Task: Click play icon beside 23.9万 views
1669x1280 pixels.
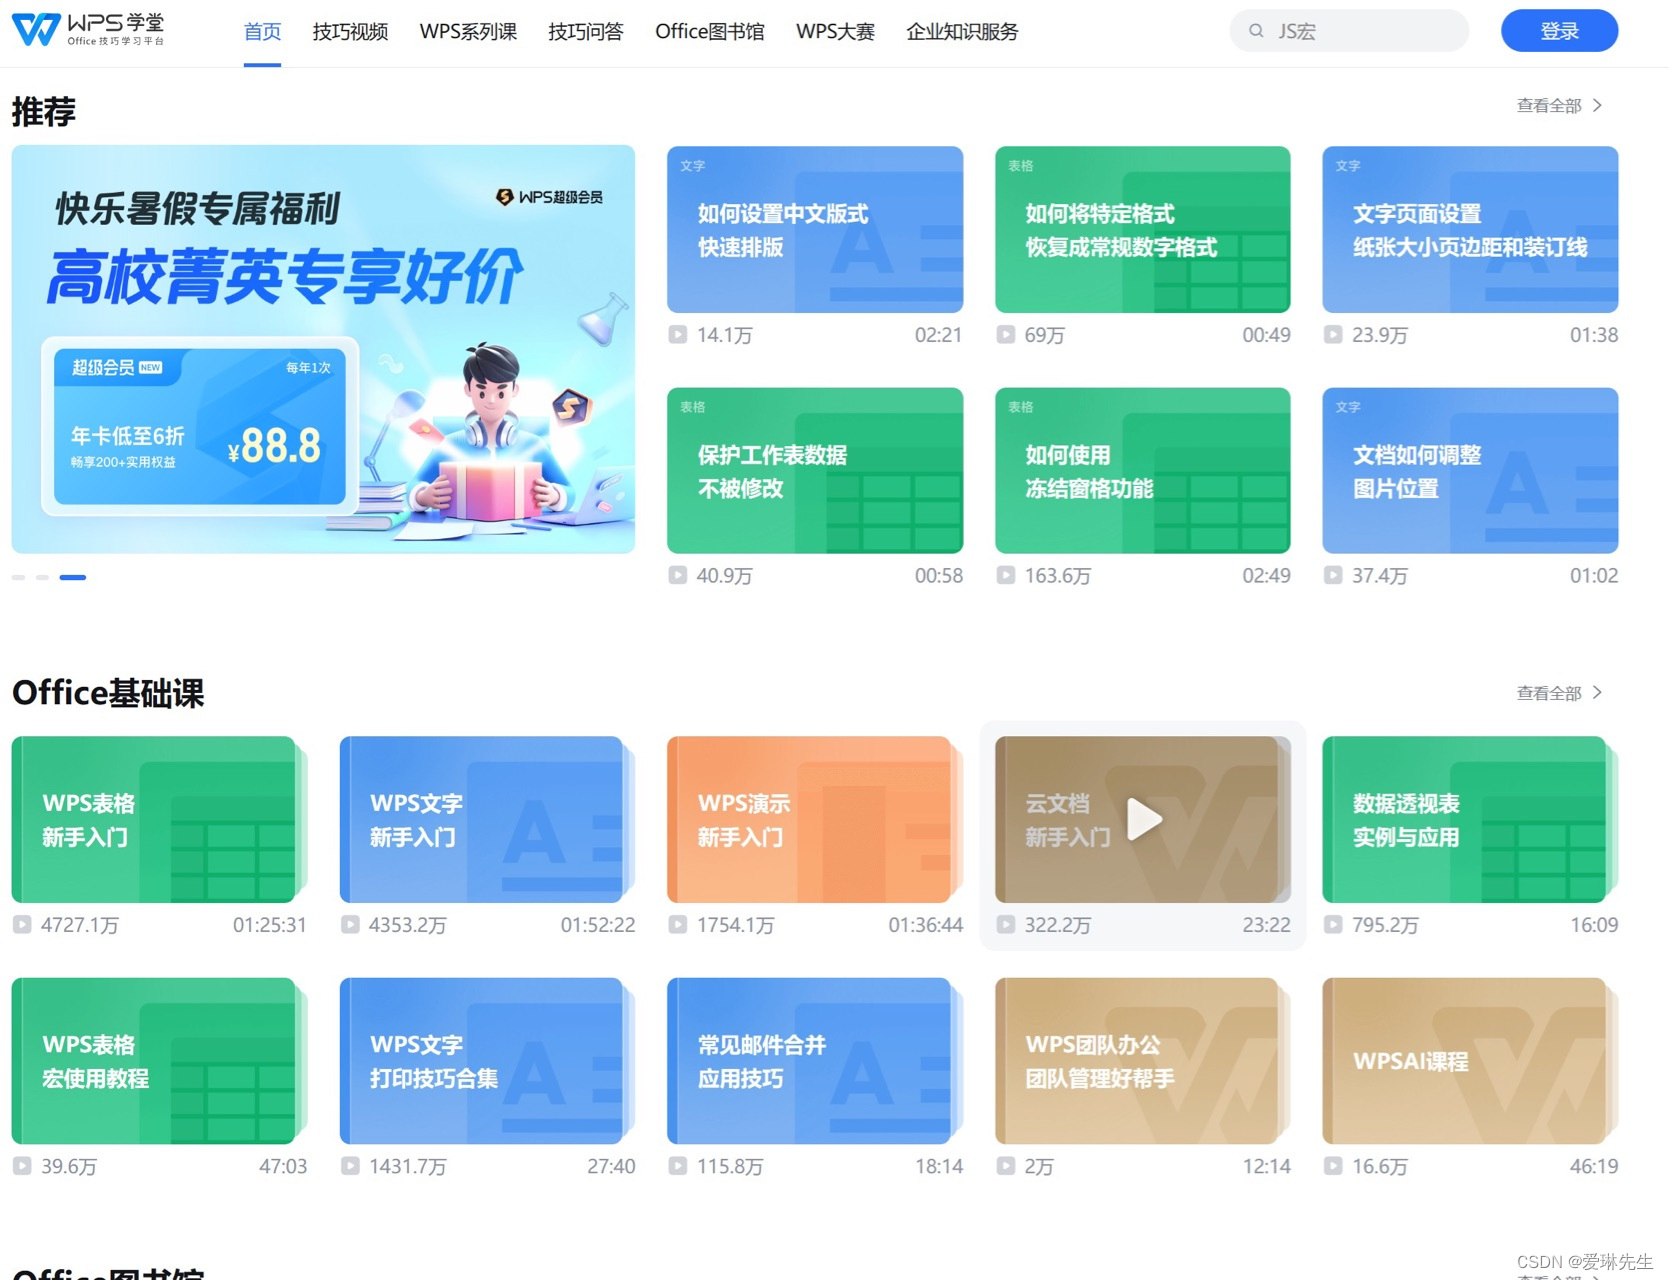Action: [x=1333, y=335]
